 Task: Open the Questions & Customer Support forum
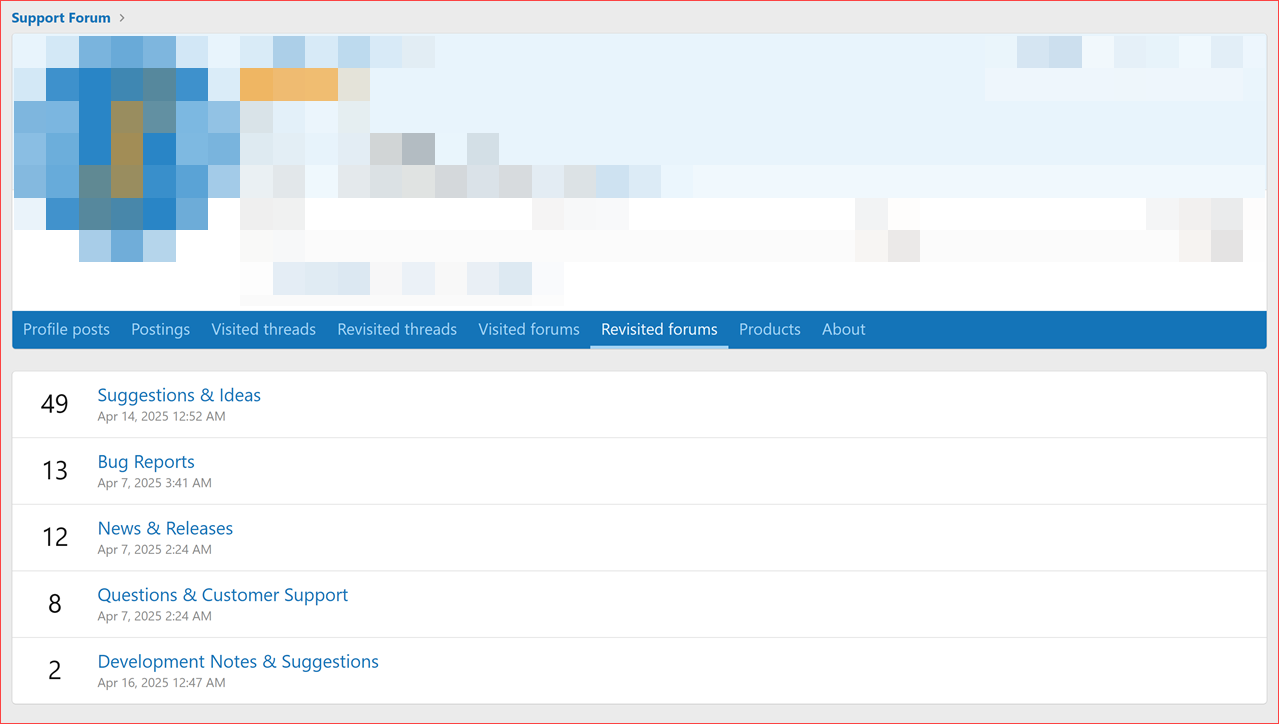pyautogui.click(x=222, y=594)
